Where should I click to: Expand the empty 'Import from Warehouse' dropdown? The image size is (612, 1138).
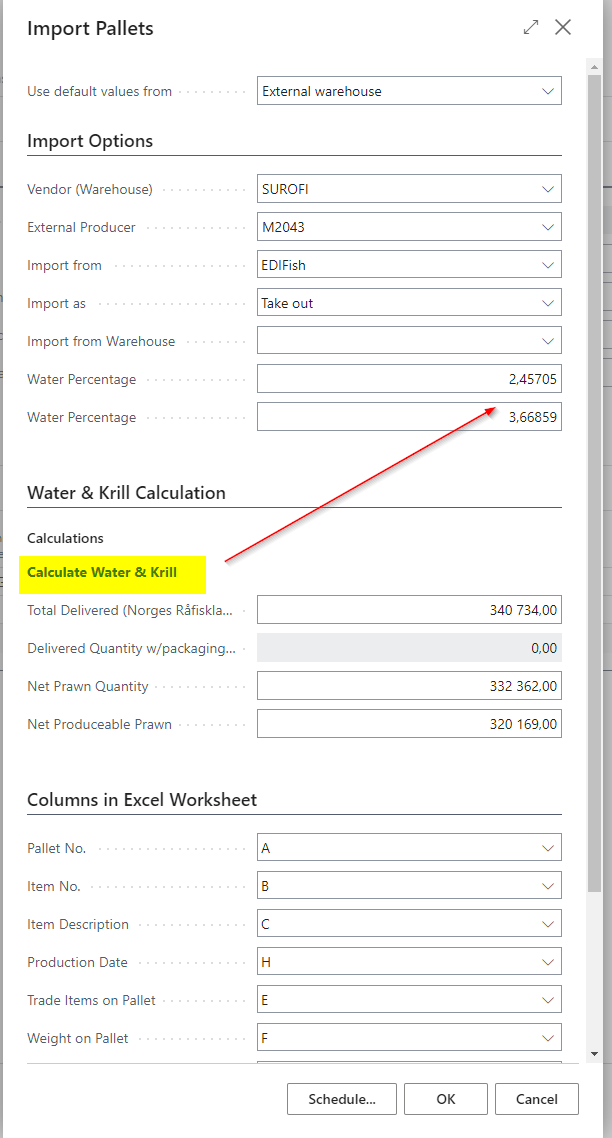pos(548,341)
